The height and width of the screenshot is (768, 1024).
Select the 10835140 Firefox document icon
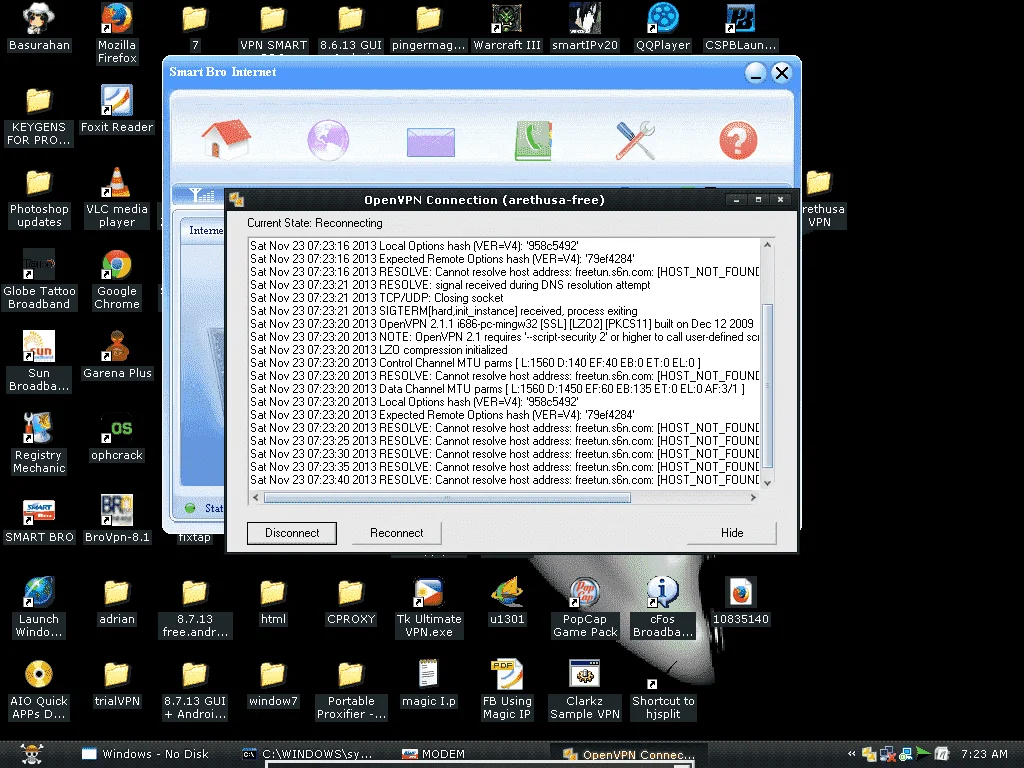tap(741, 601)
